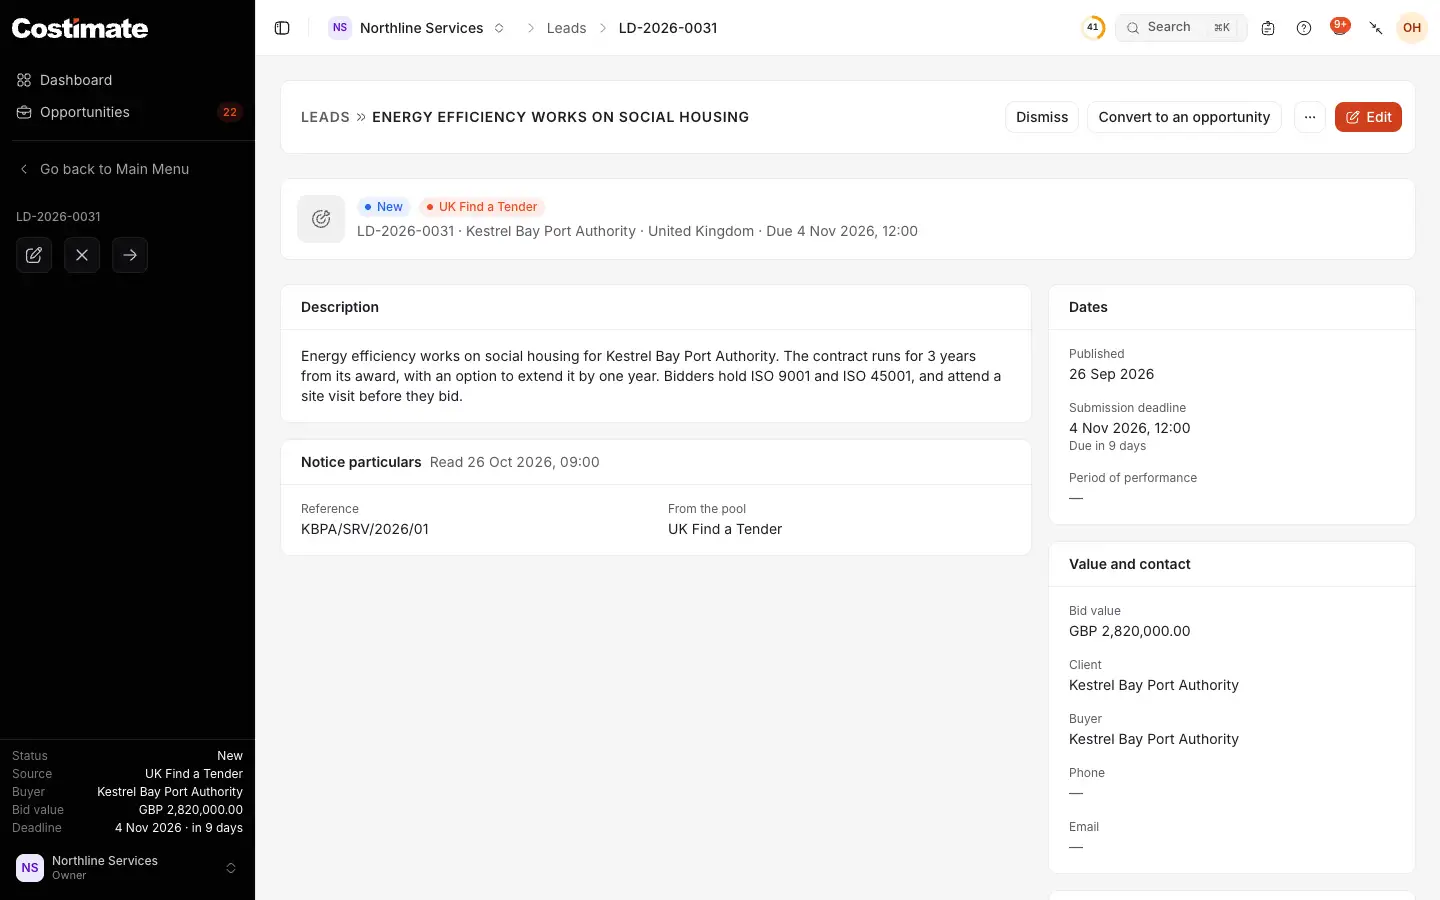The image size is (1440, 900).
Task: Click the dismiss X icon in sidebar
Action: coord(82,255)
